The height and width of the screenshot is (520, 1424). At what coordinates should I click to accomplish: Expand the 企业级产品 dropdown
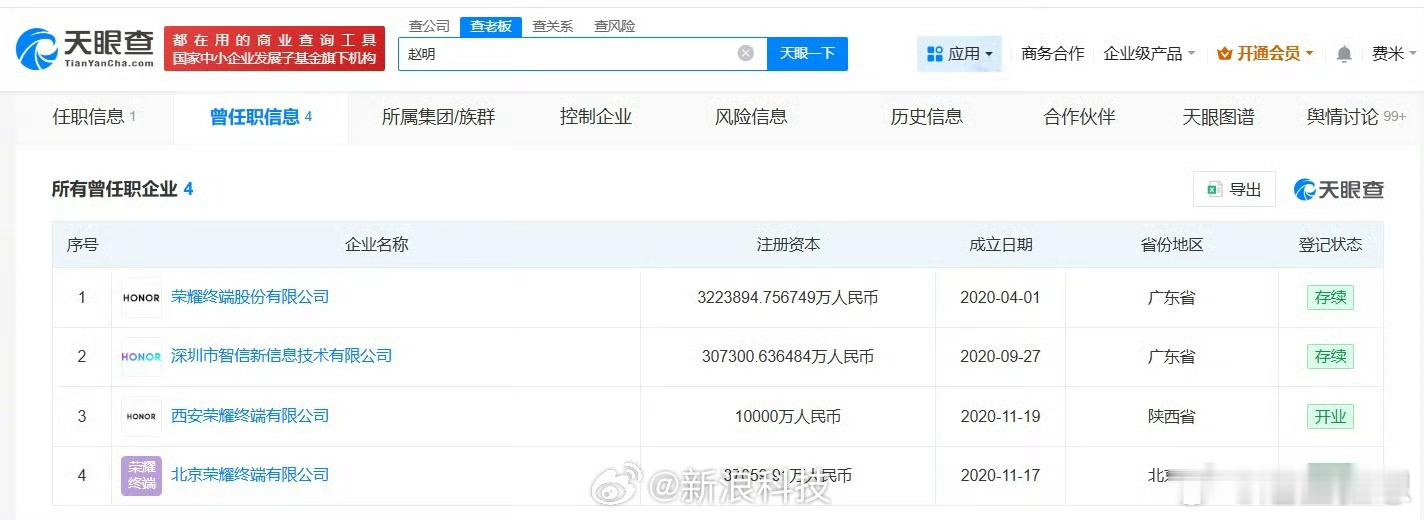1149,54
